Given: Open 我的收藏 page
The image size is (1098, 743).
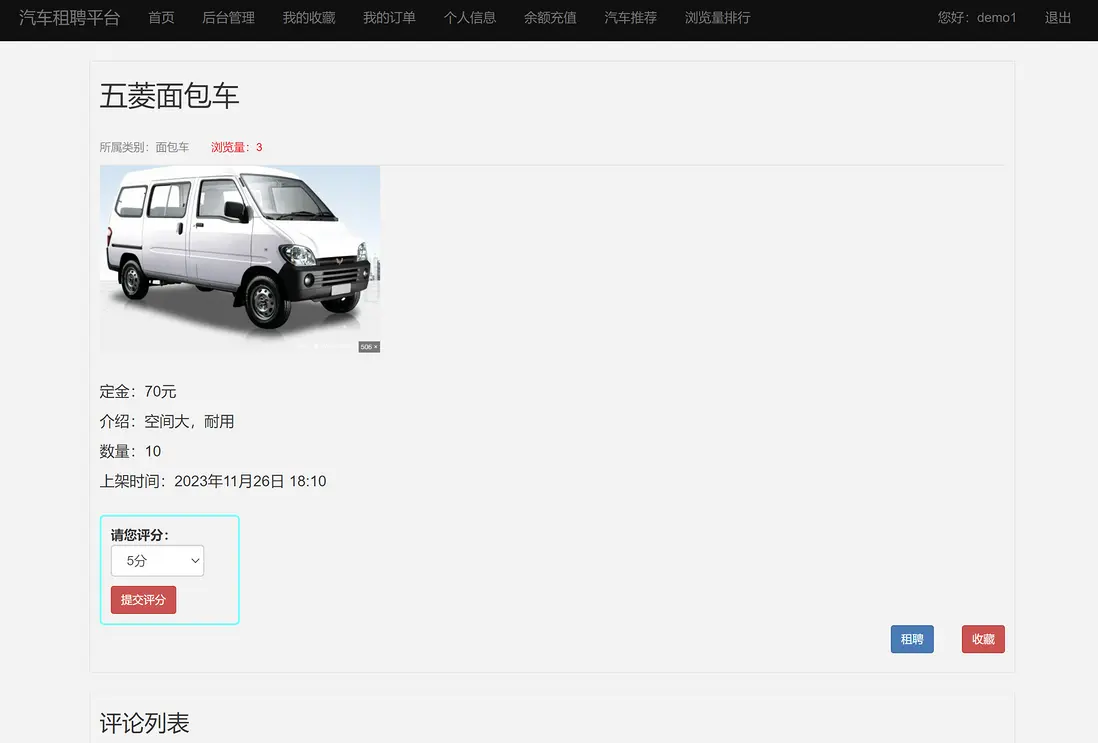Looking at the screenshot, I should (x=309, y=18).
